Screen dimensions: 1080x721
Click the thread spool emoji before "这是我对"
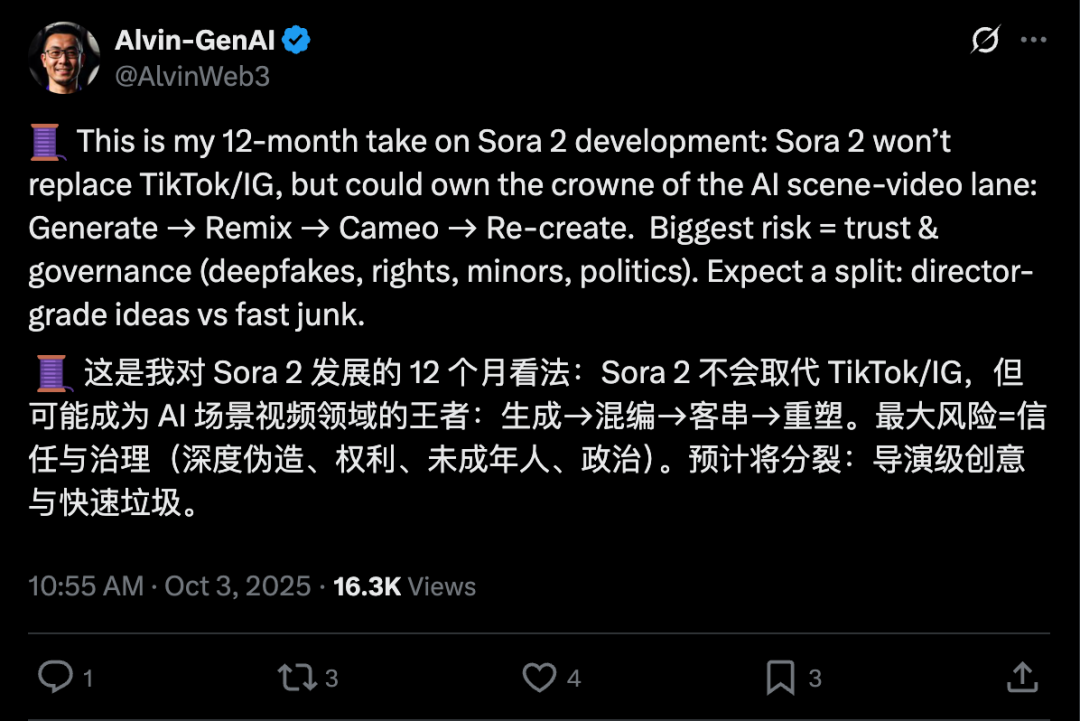pyautogui.click(x=50, y=373)
